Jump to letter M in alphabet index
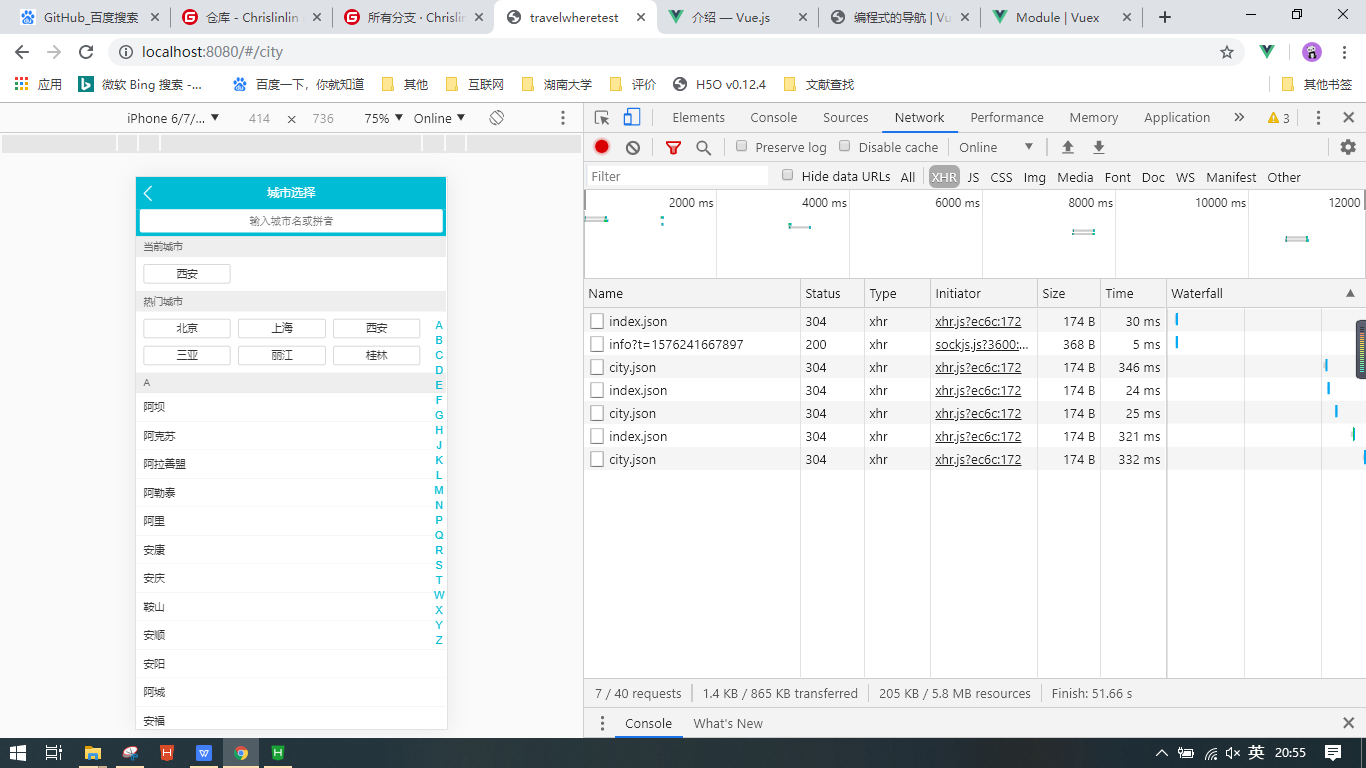This screenshot has height=768, width=1366. point(439,490)
